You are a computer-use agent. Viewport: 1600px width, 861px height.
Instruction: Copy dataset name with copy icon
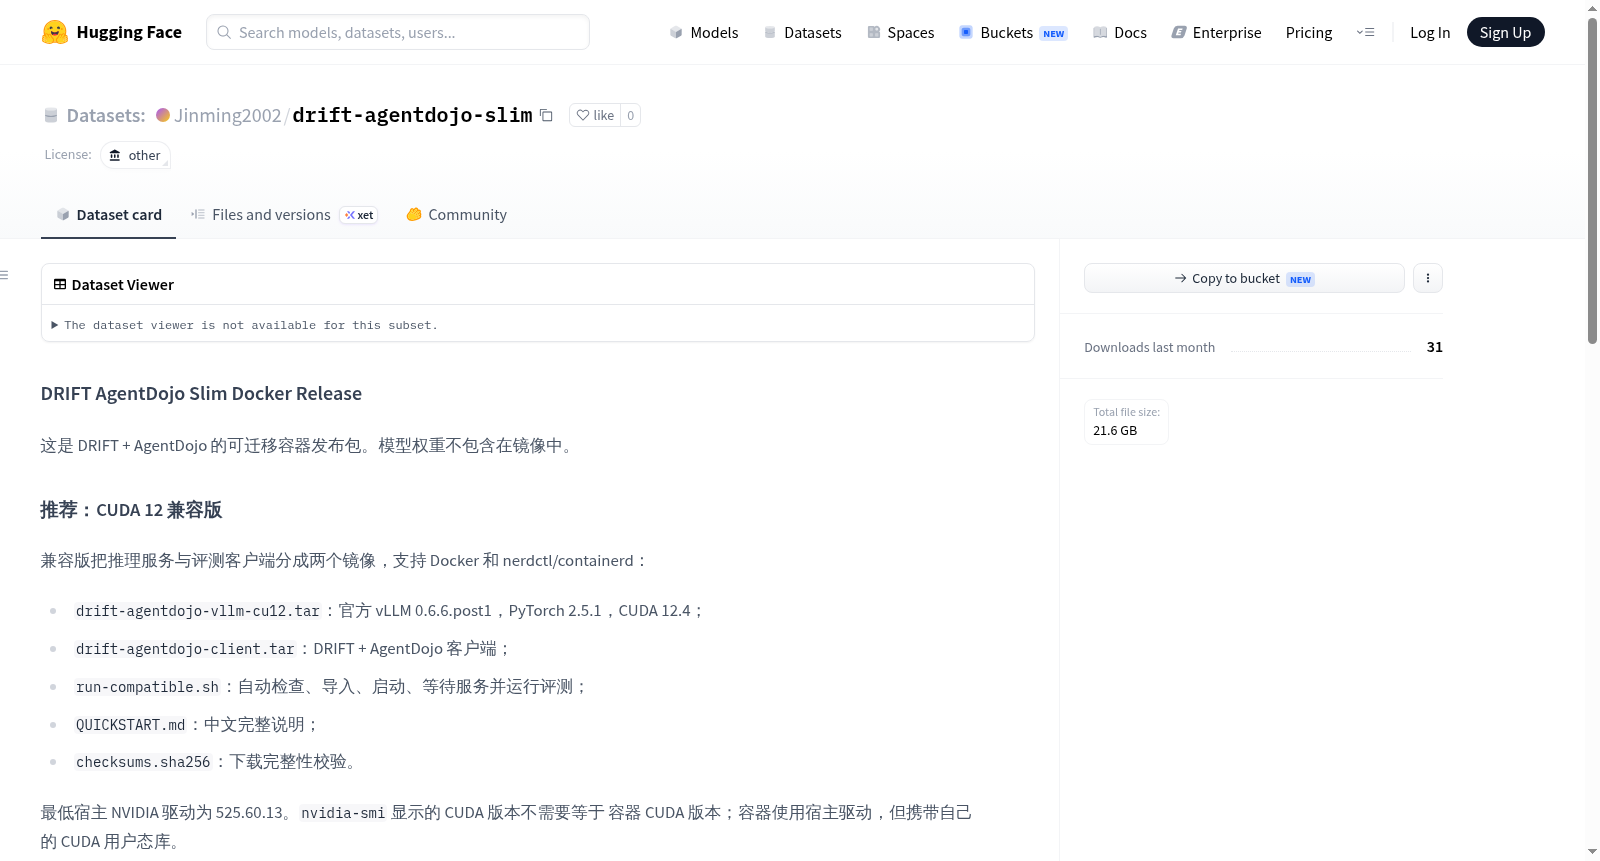(x=546, y=115)
